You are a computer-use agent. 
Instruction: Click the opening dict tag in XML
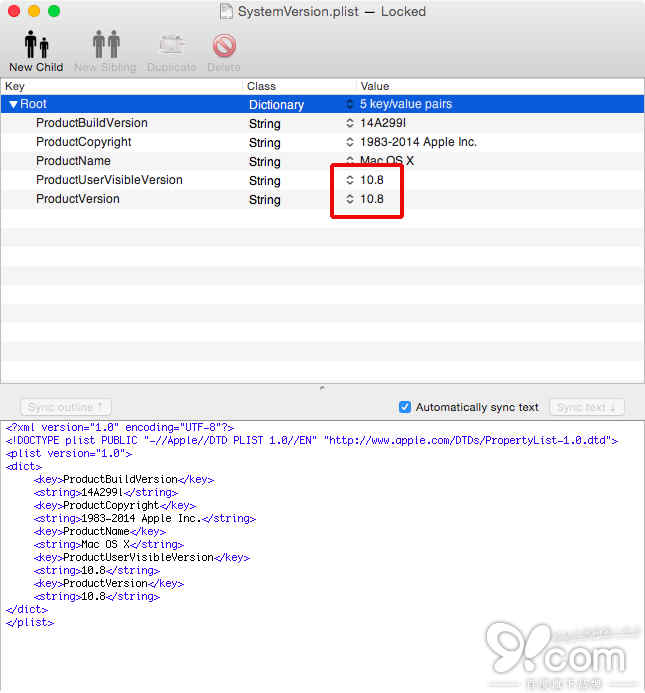coord(24,466)
